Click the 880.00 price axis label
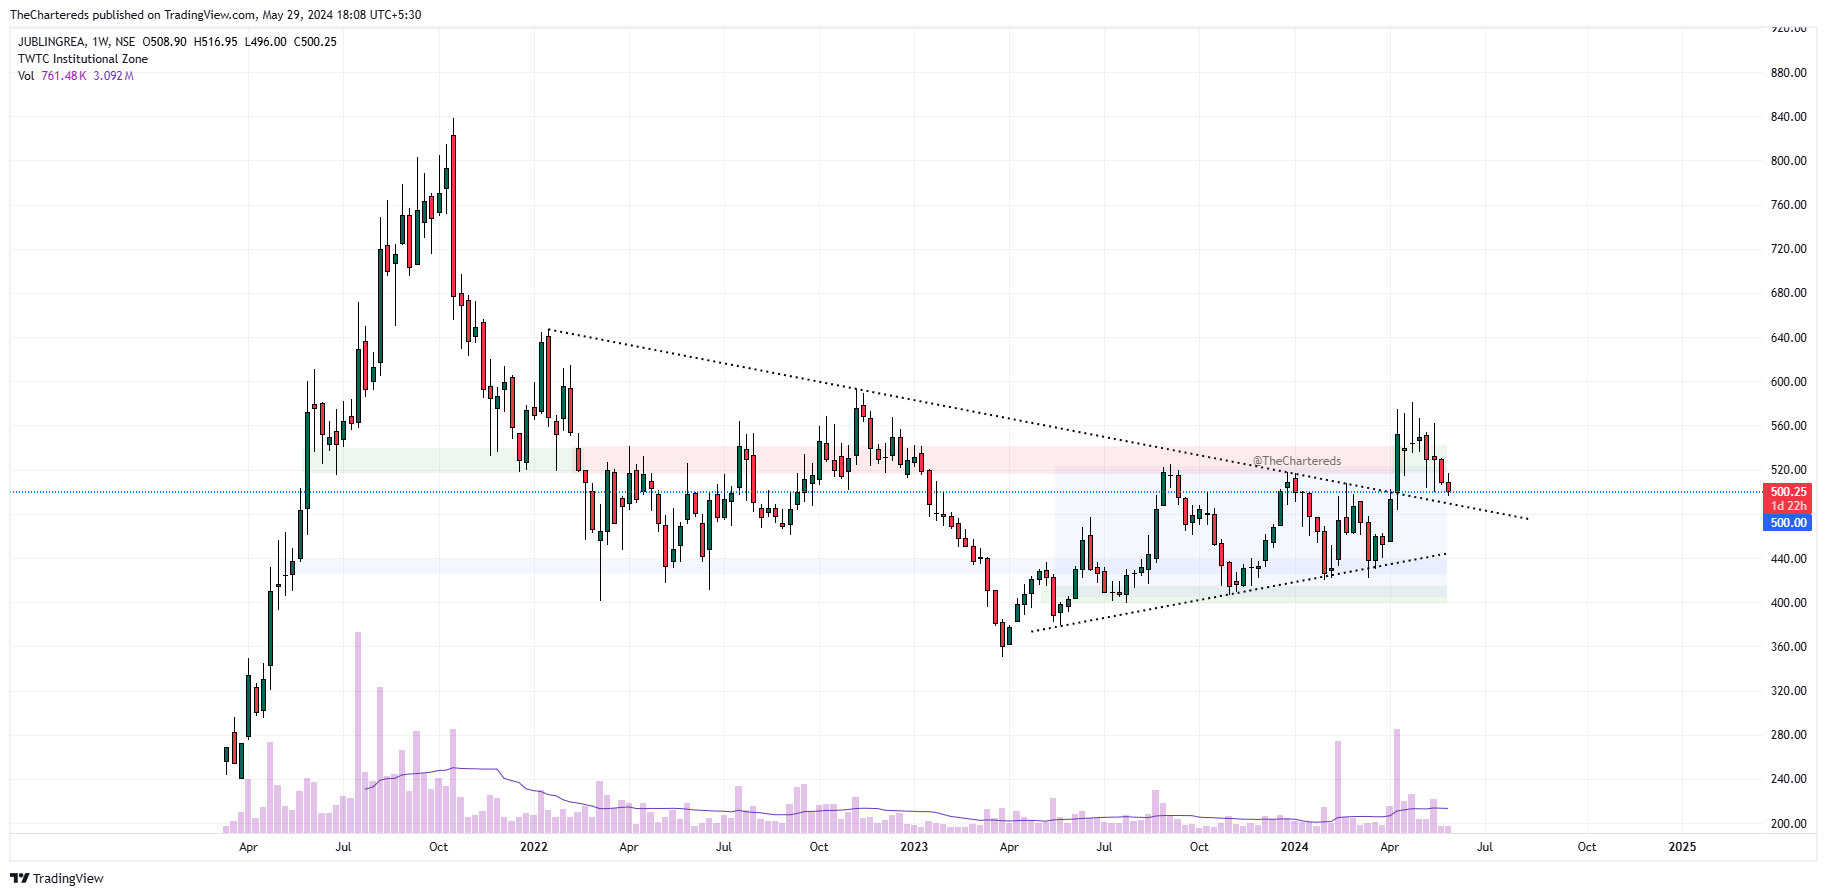The image size is (1827, 896). [x=1788, y=73]
